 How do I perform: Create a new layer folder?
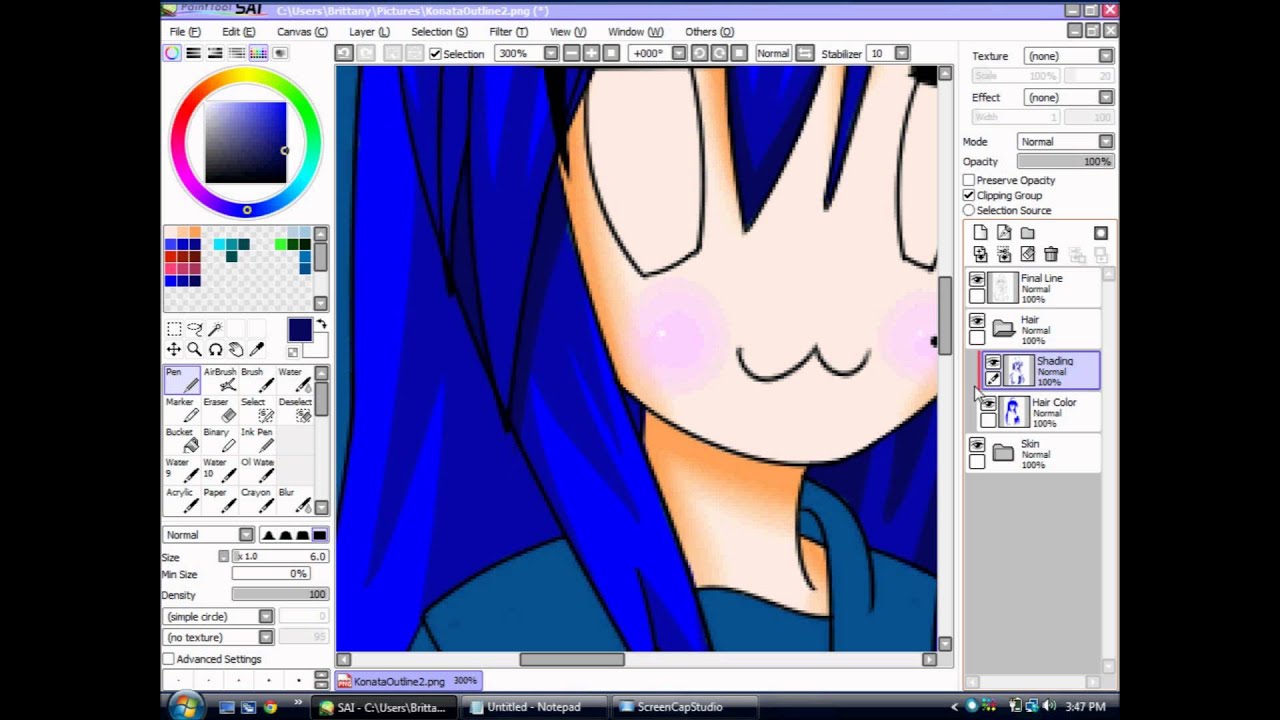(x=1028, y=233)
